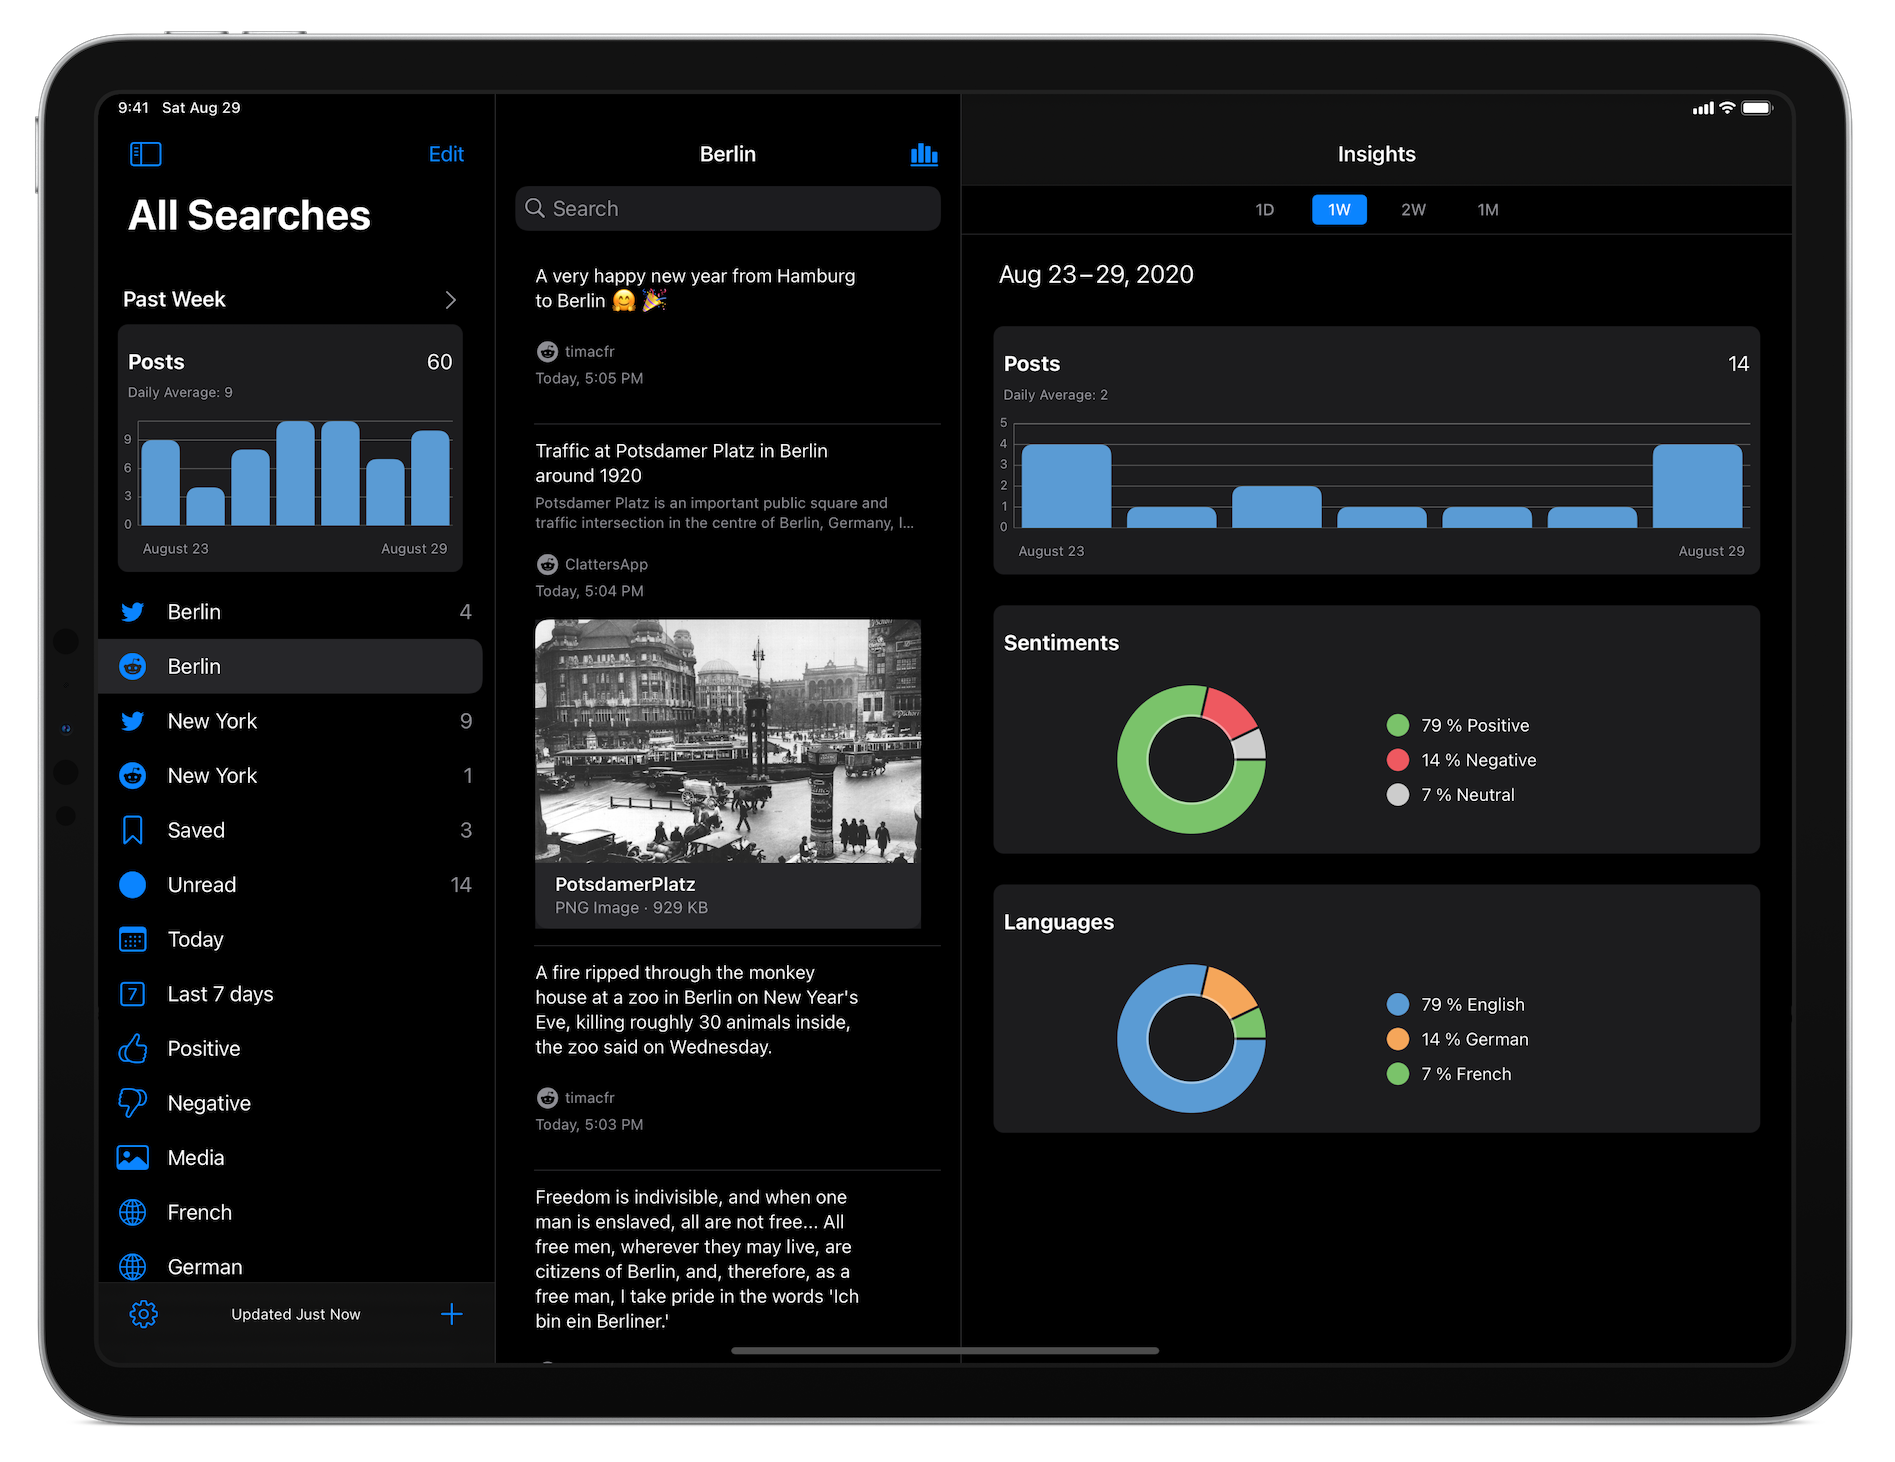This screenshot has width=1895, height=1462.
Task: Open the PotsdamerPlatz image thumbnail
Action: (x=727, y=741)
